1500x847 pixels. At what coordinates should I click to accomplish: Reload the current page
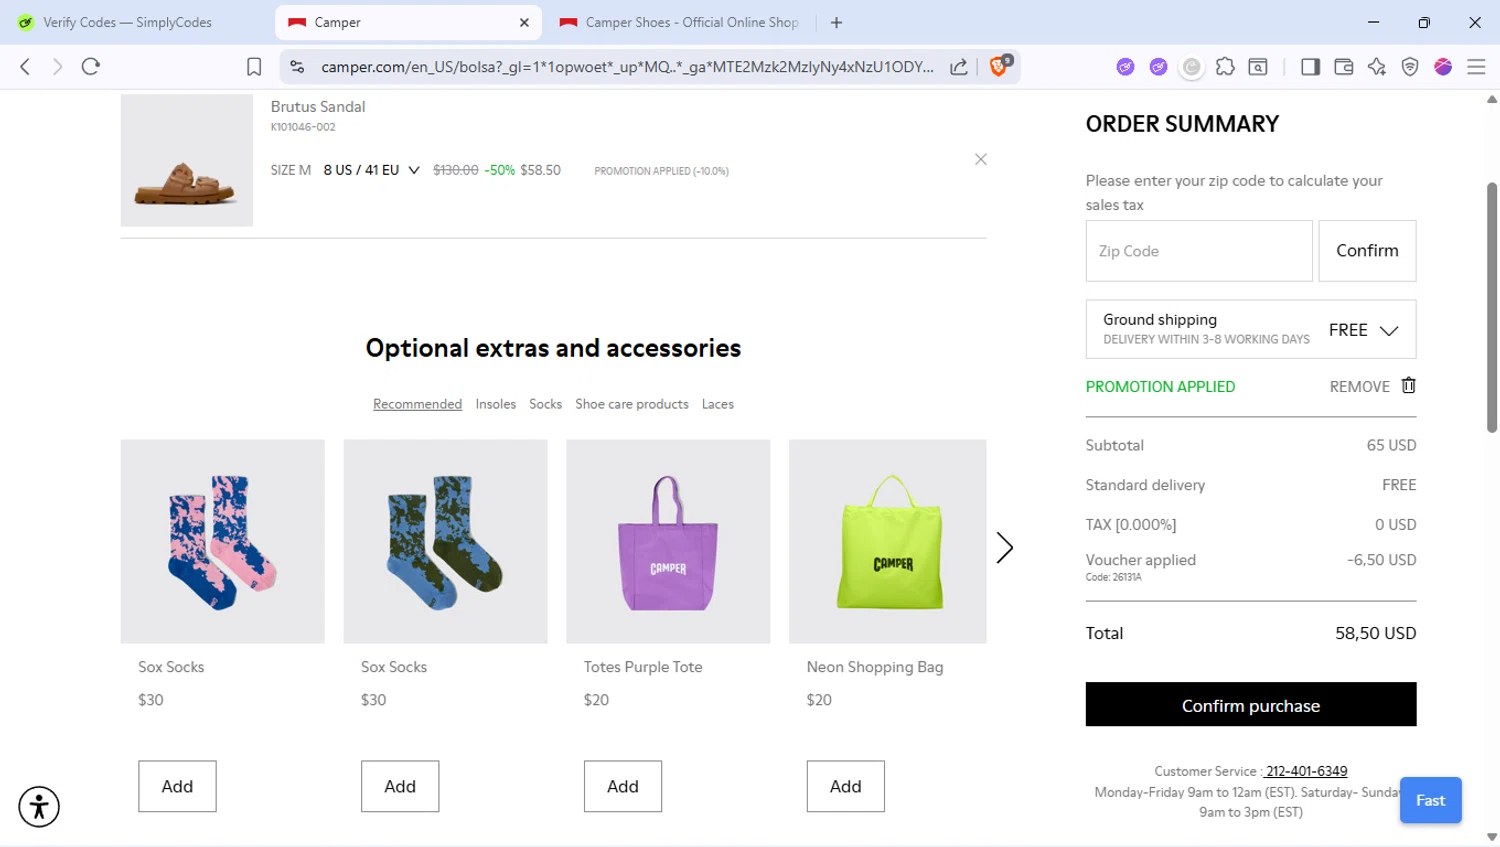(91, 67)
